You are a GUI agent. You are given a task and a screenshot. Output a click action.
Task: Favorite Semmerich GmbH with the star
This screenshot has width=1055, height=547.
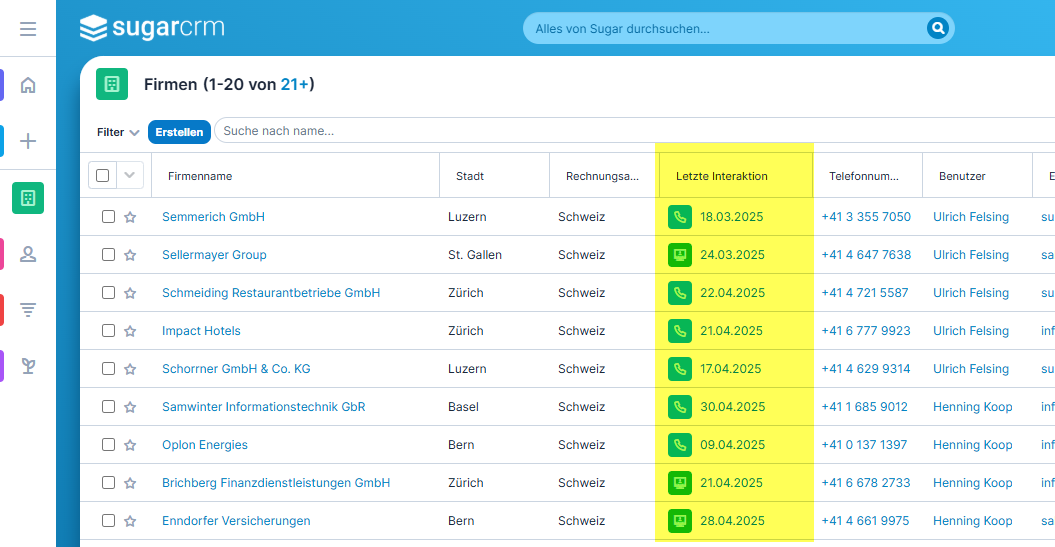130,217
